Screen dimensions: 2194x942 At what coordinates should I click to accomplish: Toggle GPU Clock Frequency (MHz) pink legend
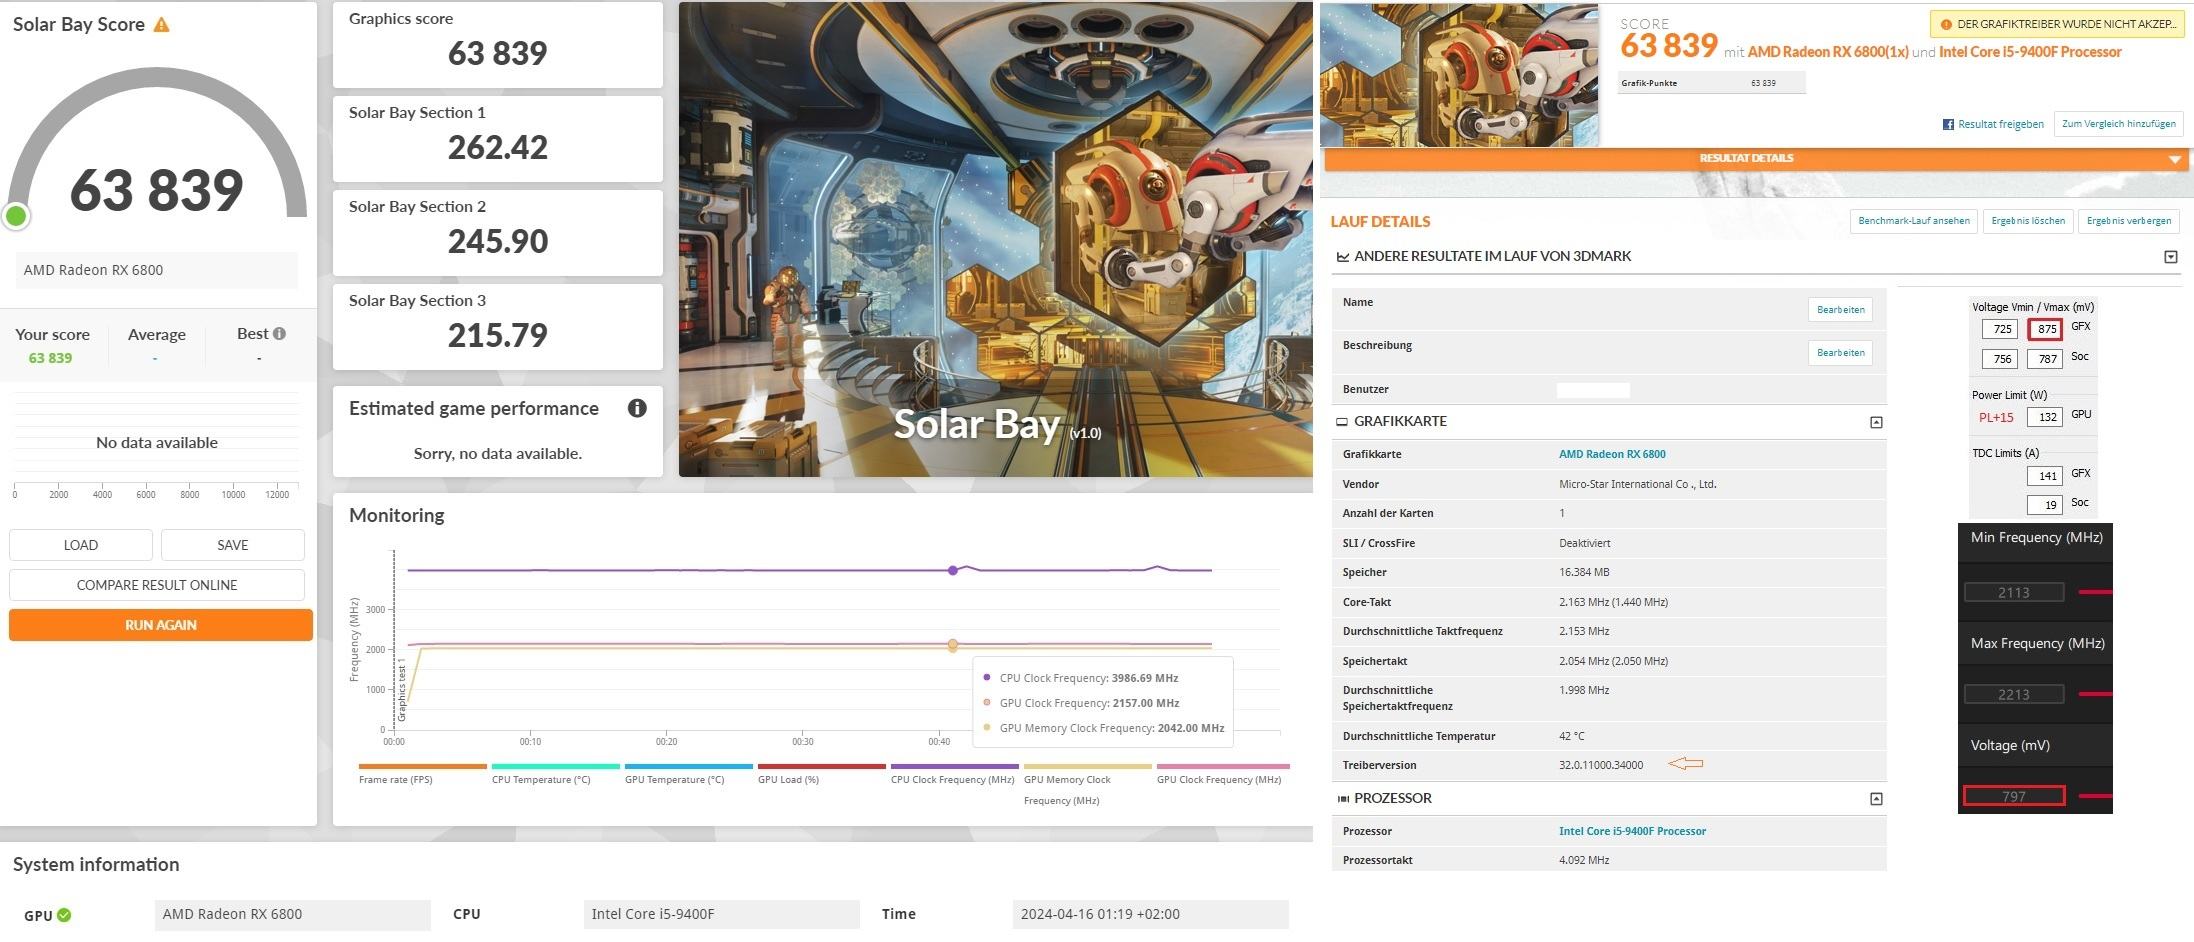(1222, 774)
